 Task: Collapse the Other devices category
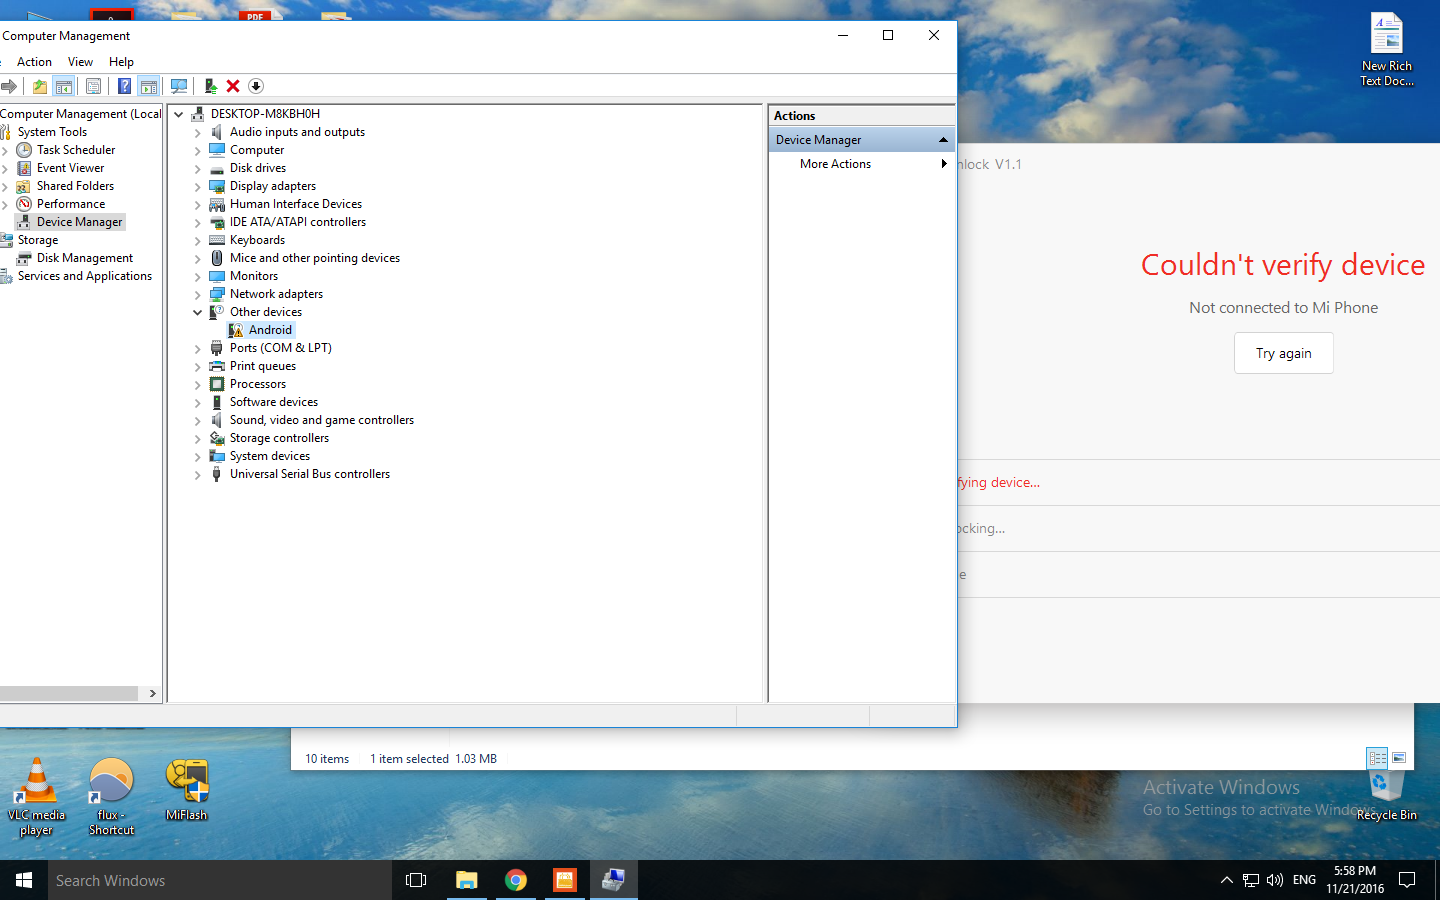[x=197, y=312]
